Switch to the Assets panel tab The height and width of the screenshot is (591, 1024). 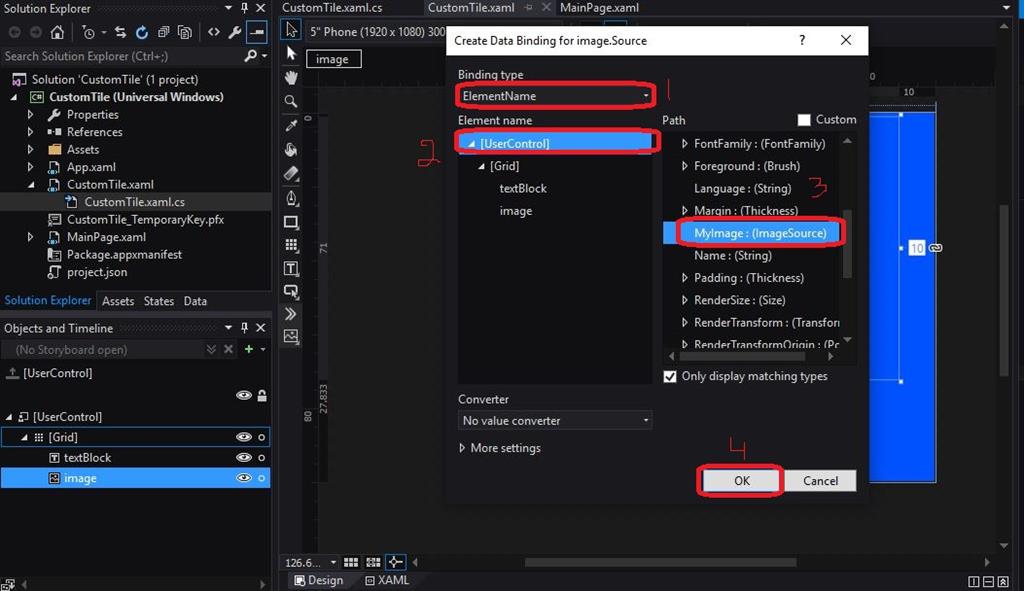pyautogui.click(x=118, y=301)
